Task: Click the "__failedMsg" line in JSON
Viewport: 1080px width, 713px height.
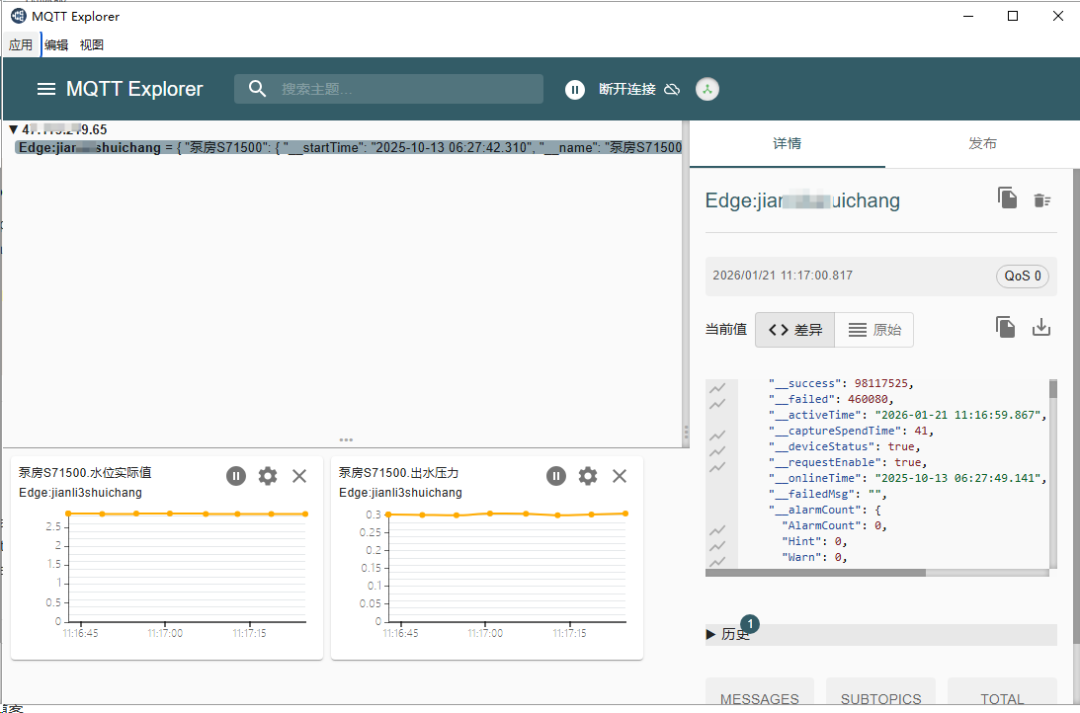Action: tap(828, 494)
